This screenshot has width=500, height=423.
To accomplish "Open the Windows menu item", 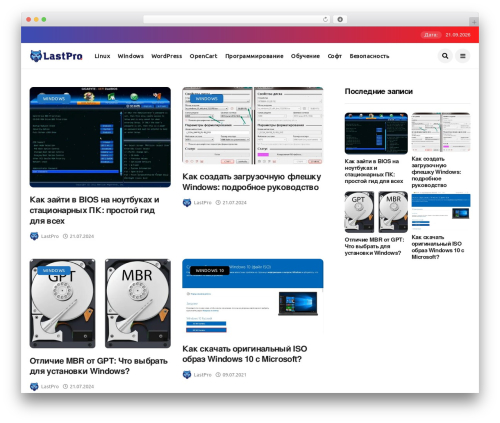I will (131, 56).
